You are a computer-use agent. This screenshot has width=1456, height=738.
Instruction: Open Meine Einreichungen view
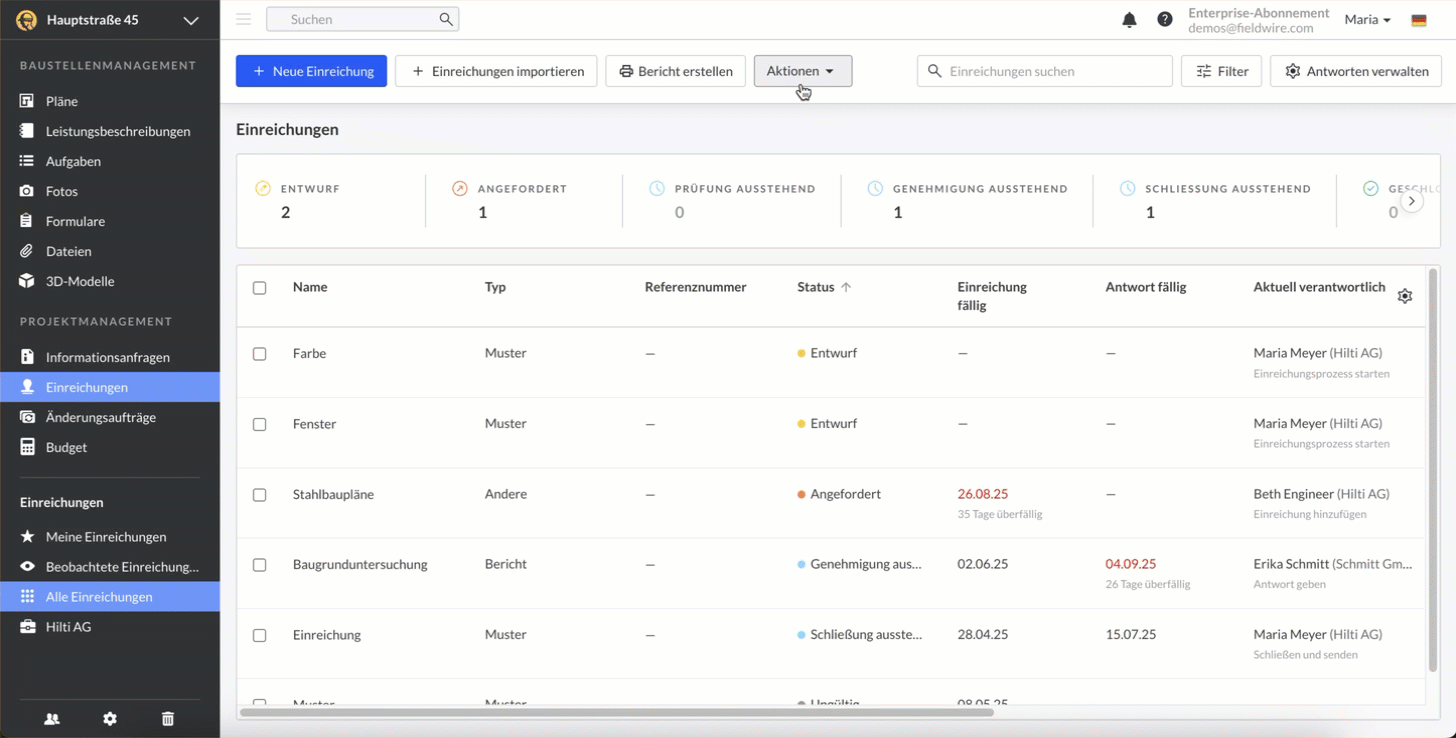tap(106, 537)
